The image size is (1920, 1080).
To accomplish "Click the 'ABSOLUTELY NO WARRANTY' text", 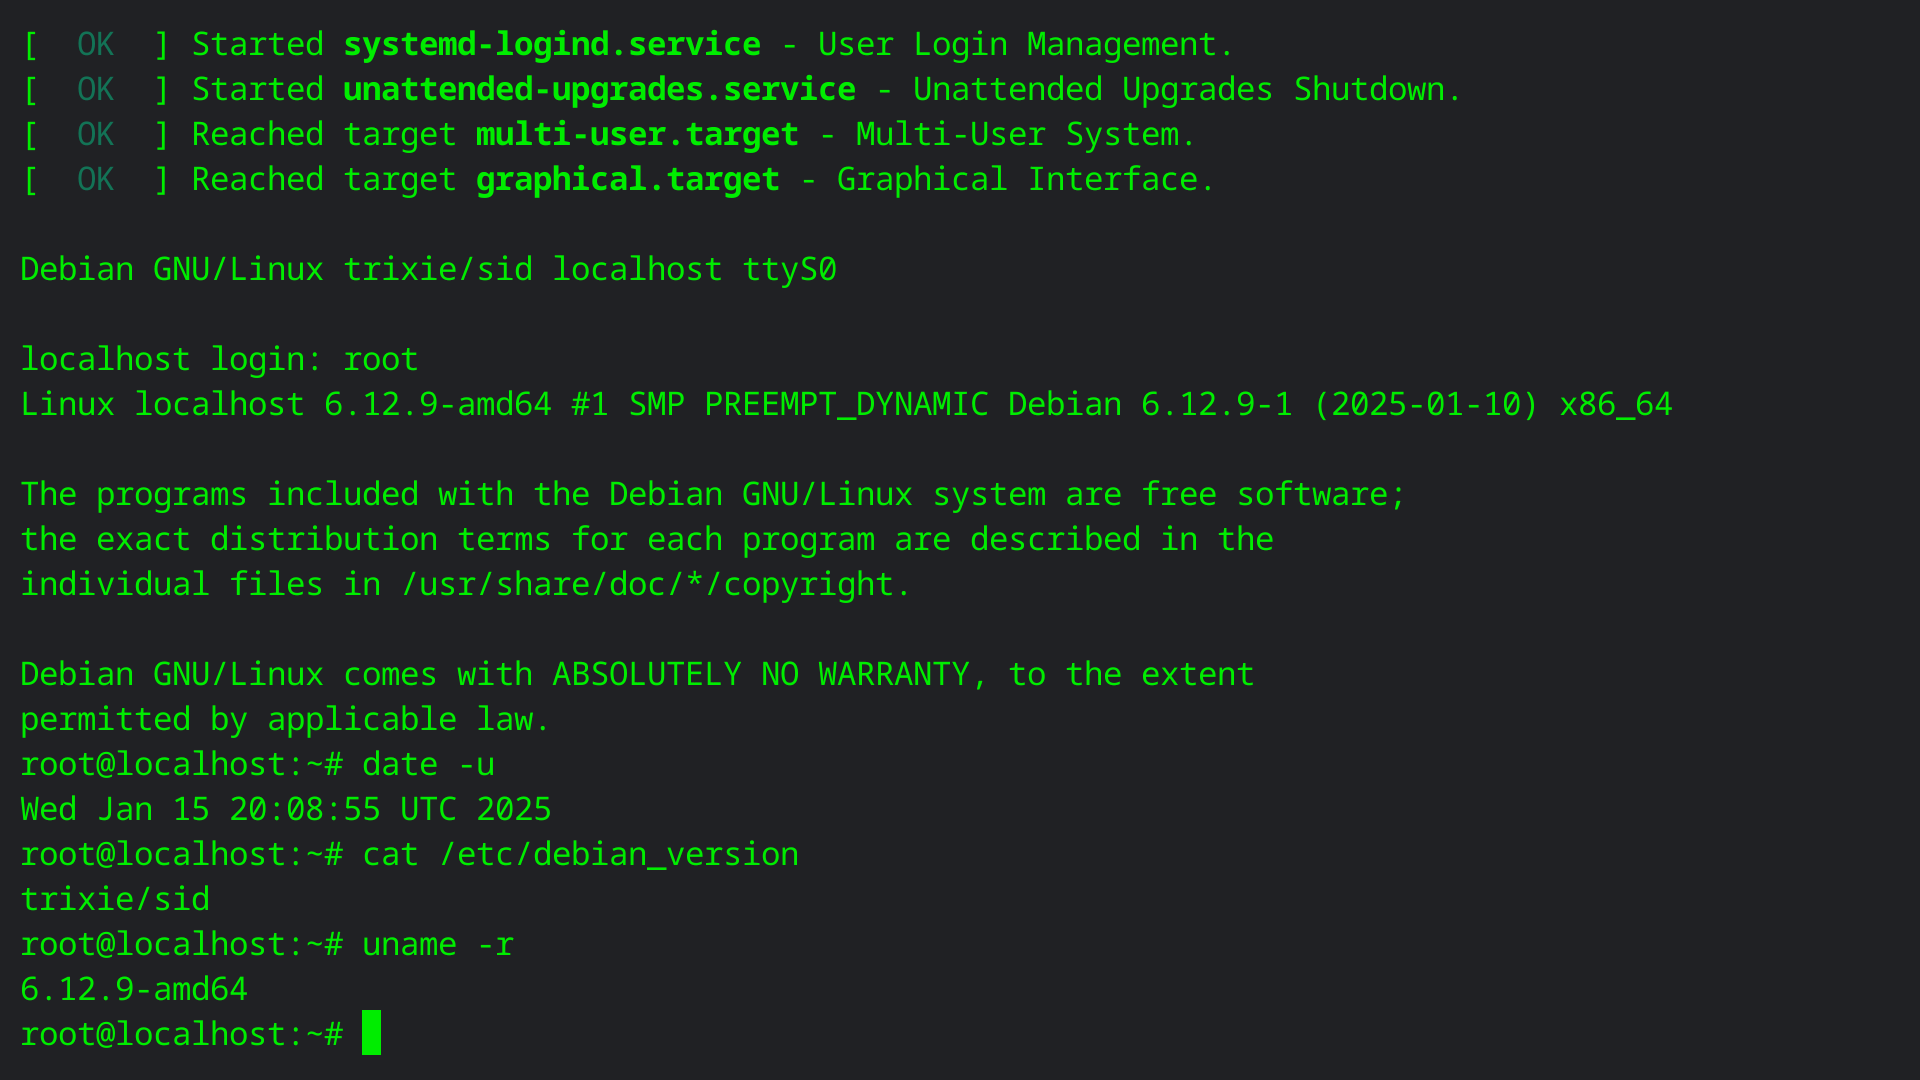I will click(x=760, y=675).
